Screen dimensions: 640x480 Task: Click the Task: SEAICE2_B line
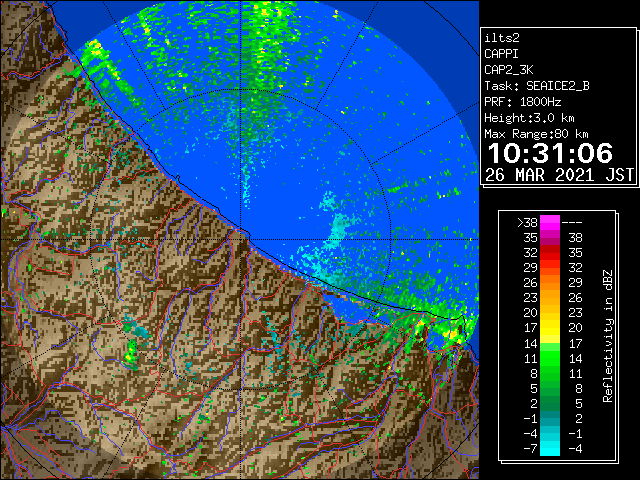537,86
